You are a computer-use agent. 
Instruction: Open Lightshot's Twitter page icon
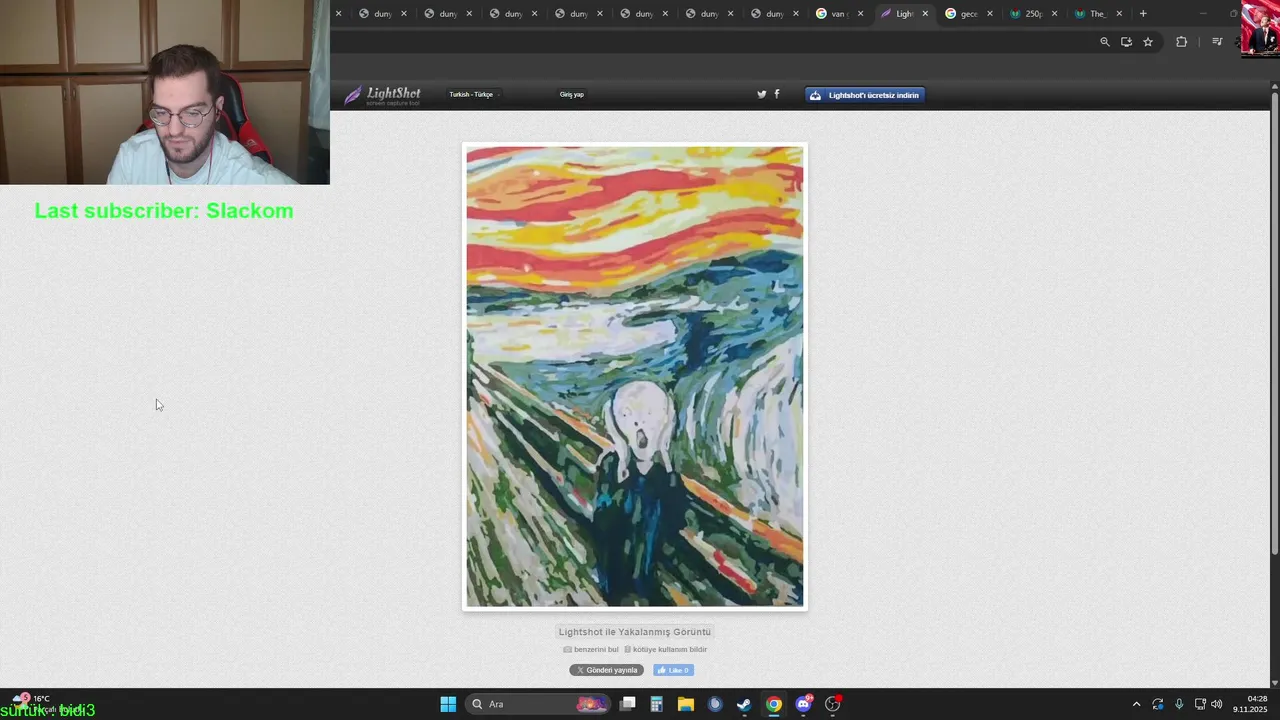(x=761, y=95)
